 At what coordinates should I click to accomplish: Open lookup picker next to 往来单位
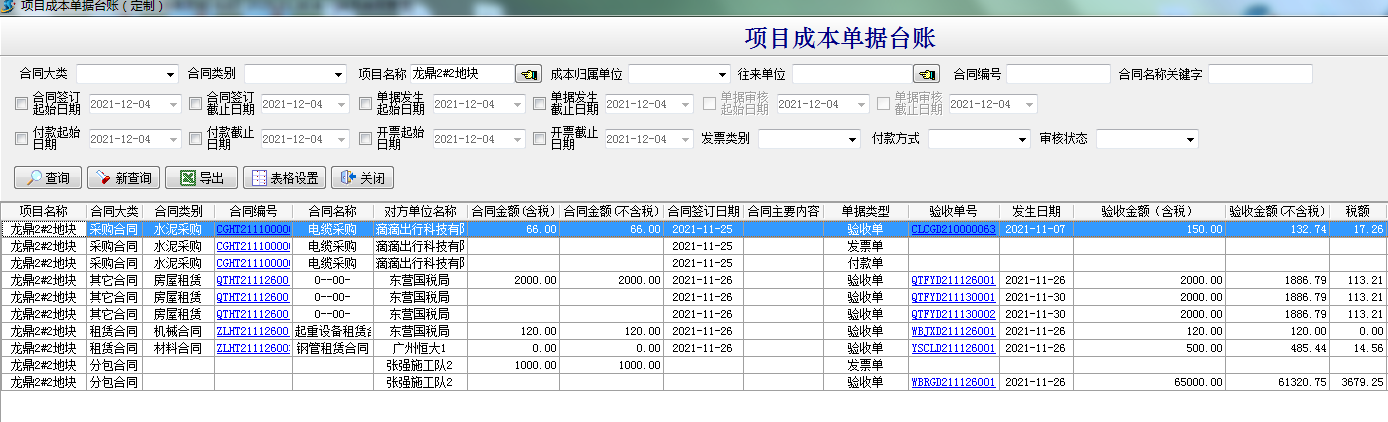point(926,74)
